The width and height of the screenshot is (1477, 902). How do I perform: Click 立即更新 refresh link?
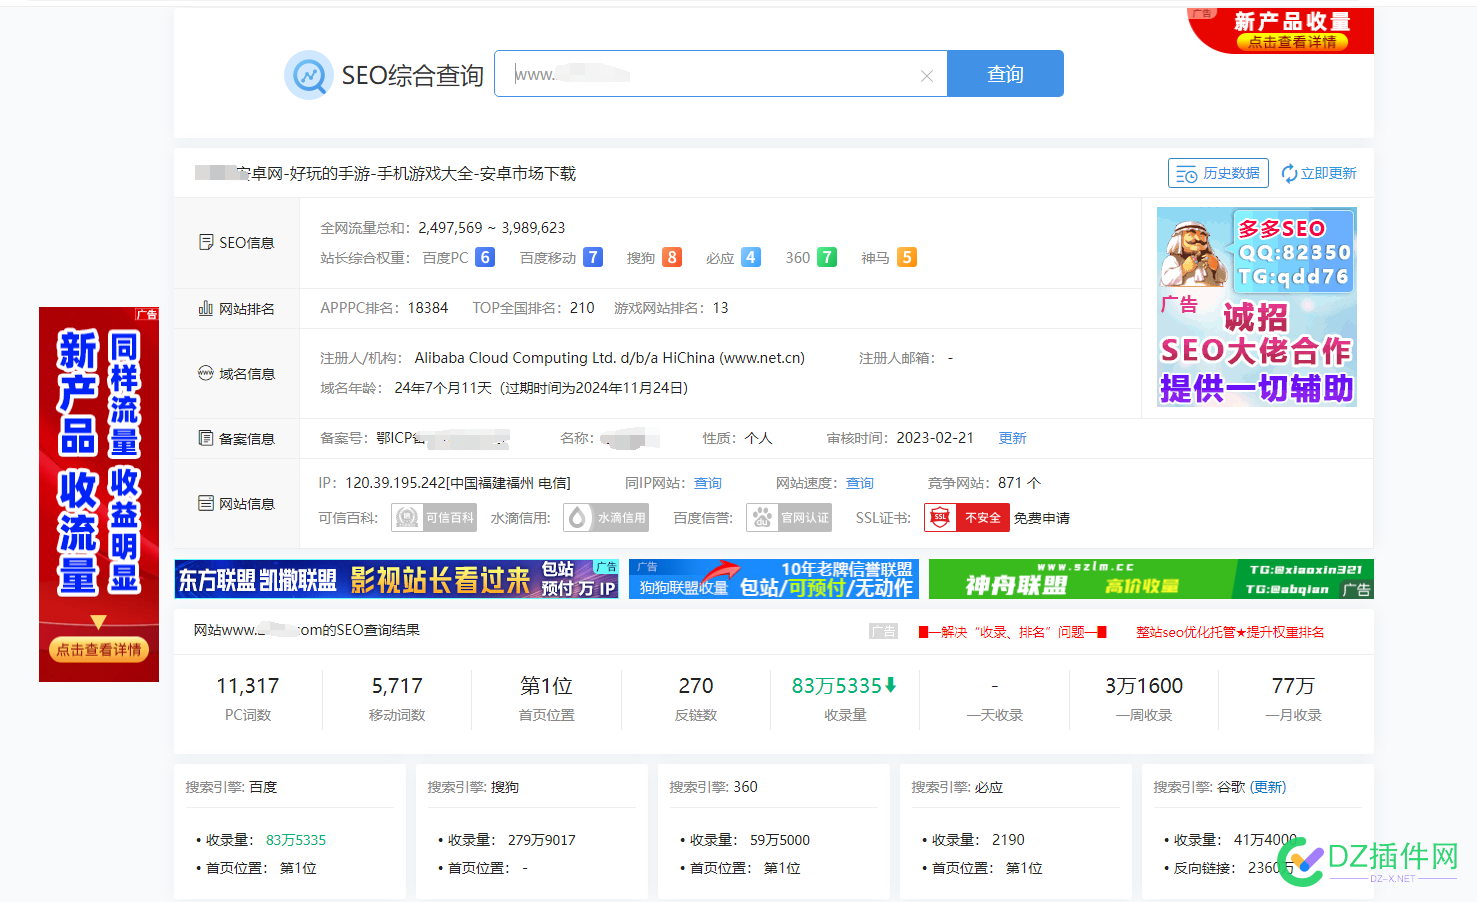click(x=1319, y=173)
